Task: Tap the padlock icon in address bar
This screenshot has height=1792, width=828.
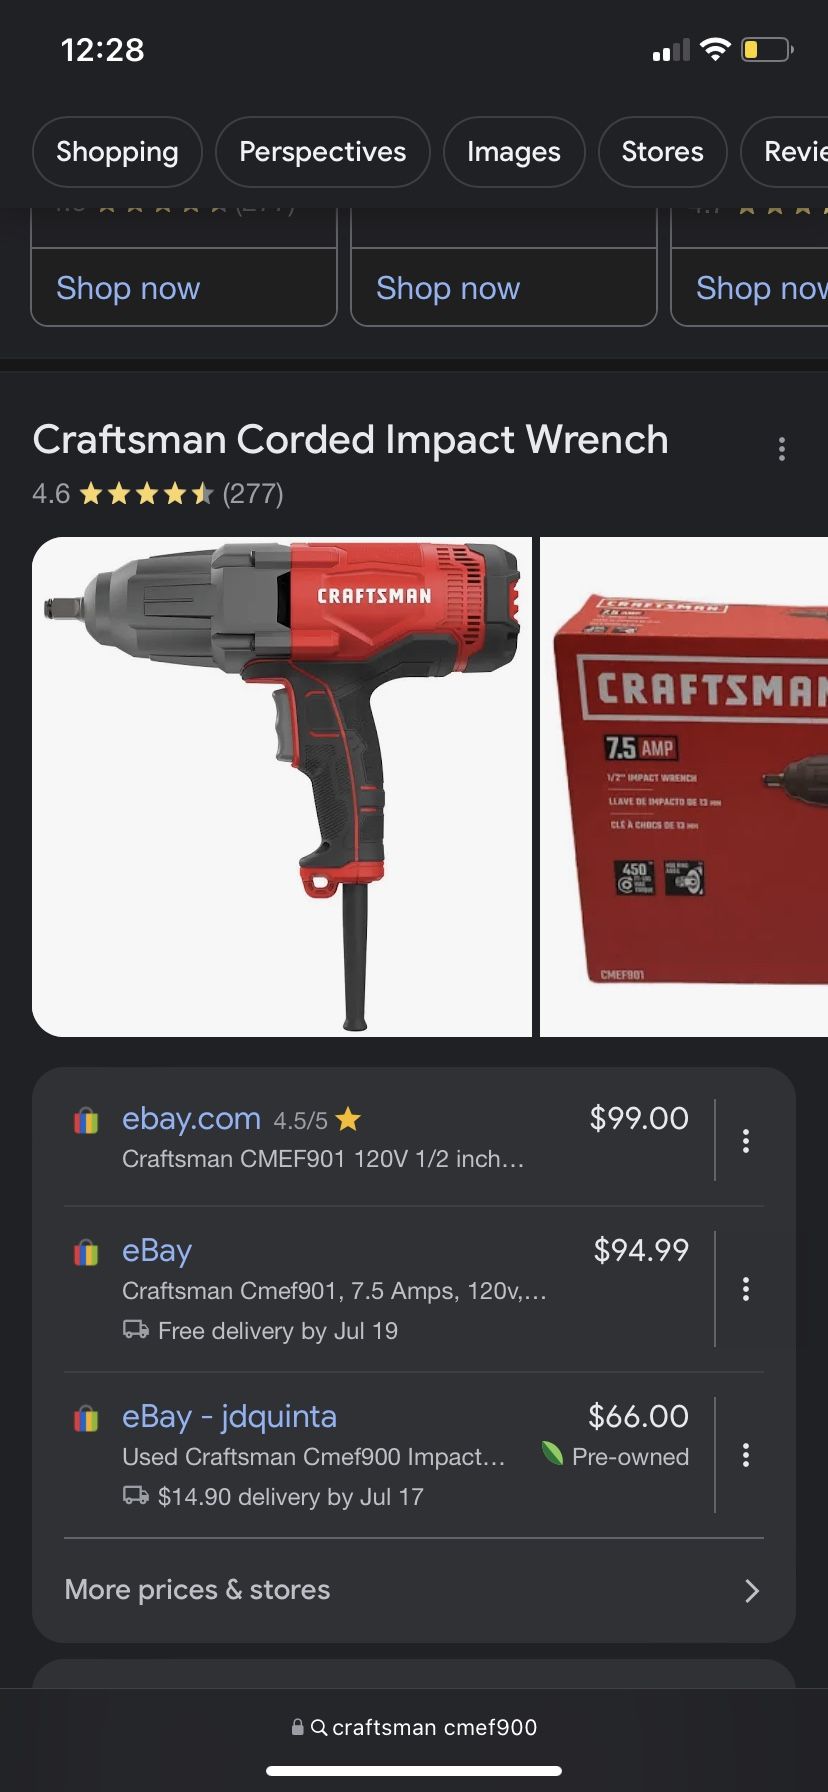Action: coord(297,1727)
